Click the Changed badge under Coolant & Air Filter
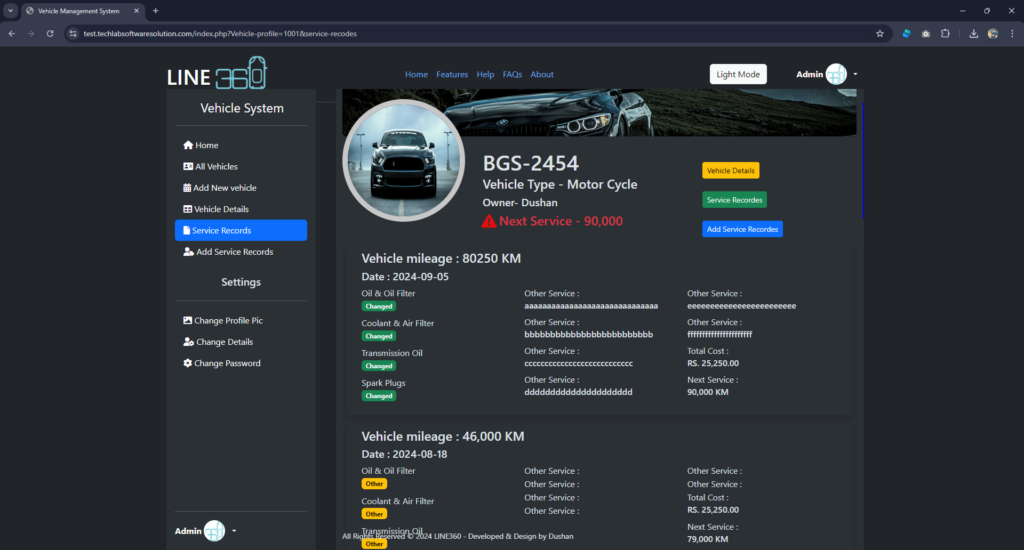Image resolution: width=1024 pixels, height=550 pixels. point(379,336)
